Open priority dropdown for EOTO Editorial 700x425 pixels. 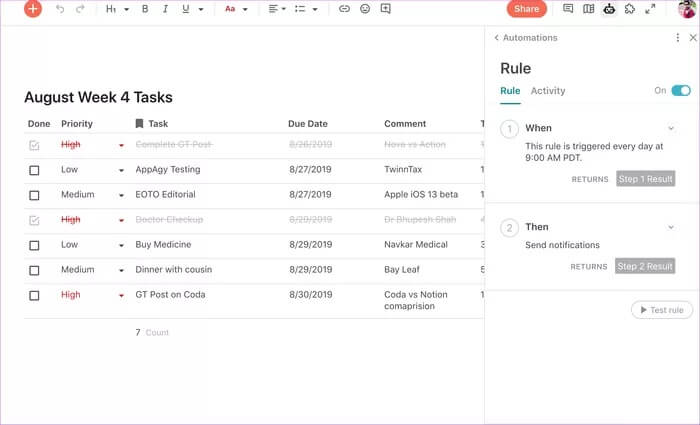[121, 195]
